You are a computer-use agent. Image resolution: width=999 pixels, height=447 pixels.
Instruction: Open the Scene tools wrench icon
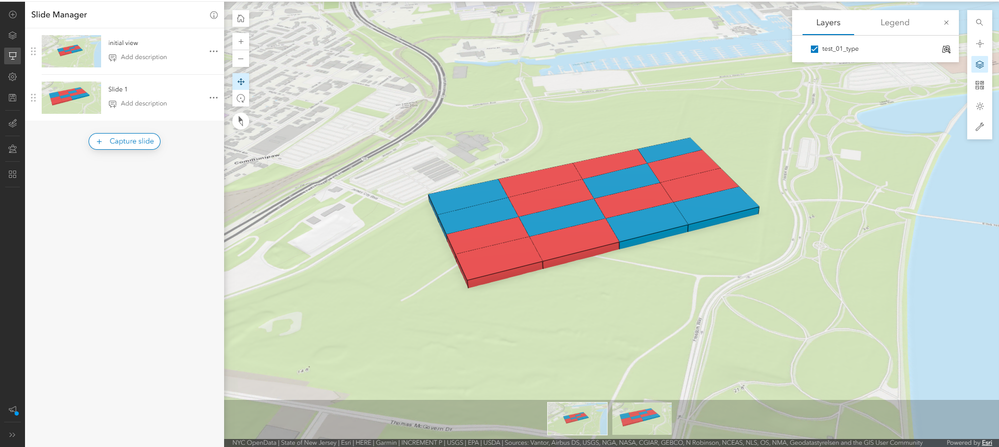coord(979,127)
